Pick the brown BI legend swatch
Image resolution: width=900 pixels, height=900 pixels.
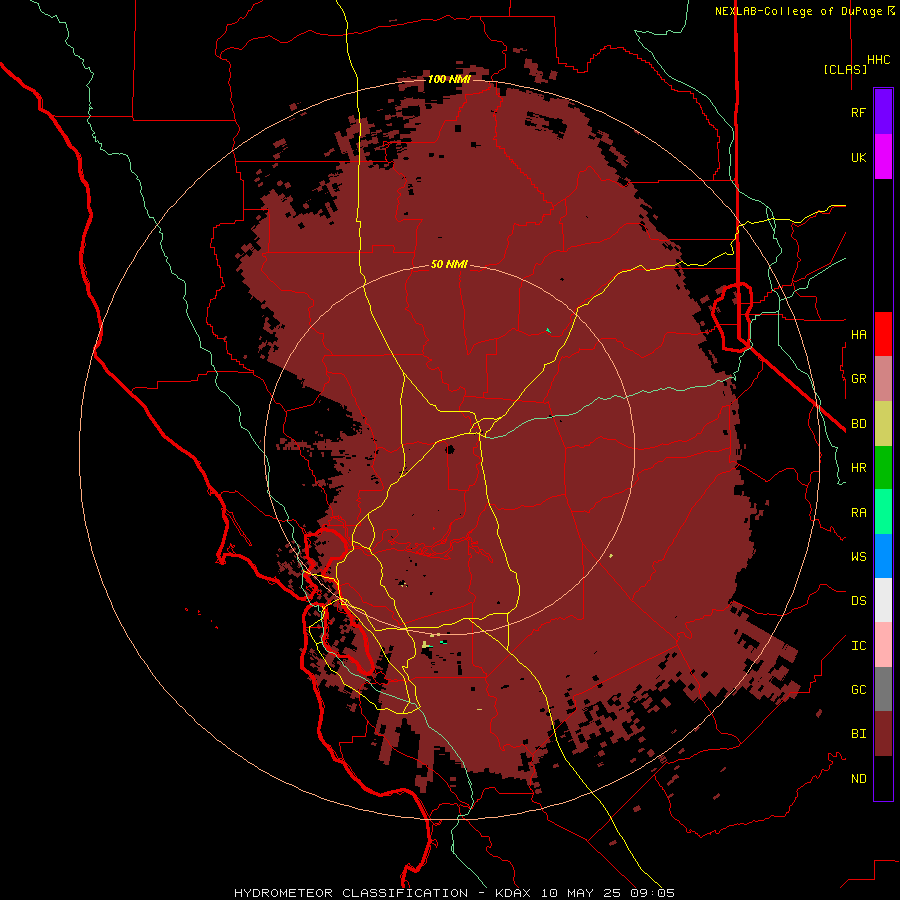tap(883, 734)
